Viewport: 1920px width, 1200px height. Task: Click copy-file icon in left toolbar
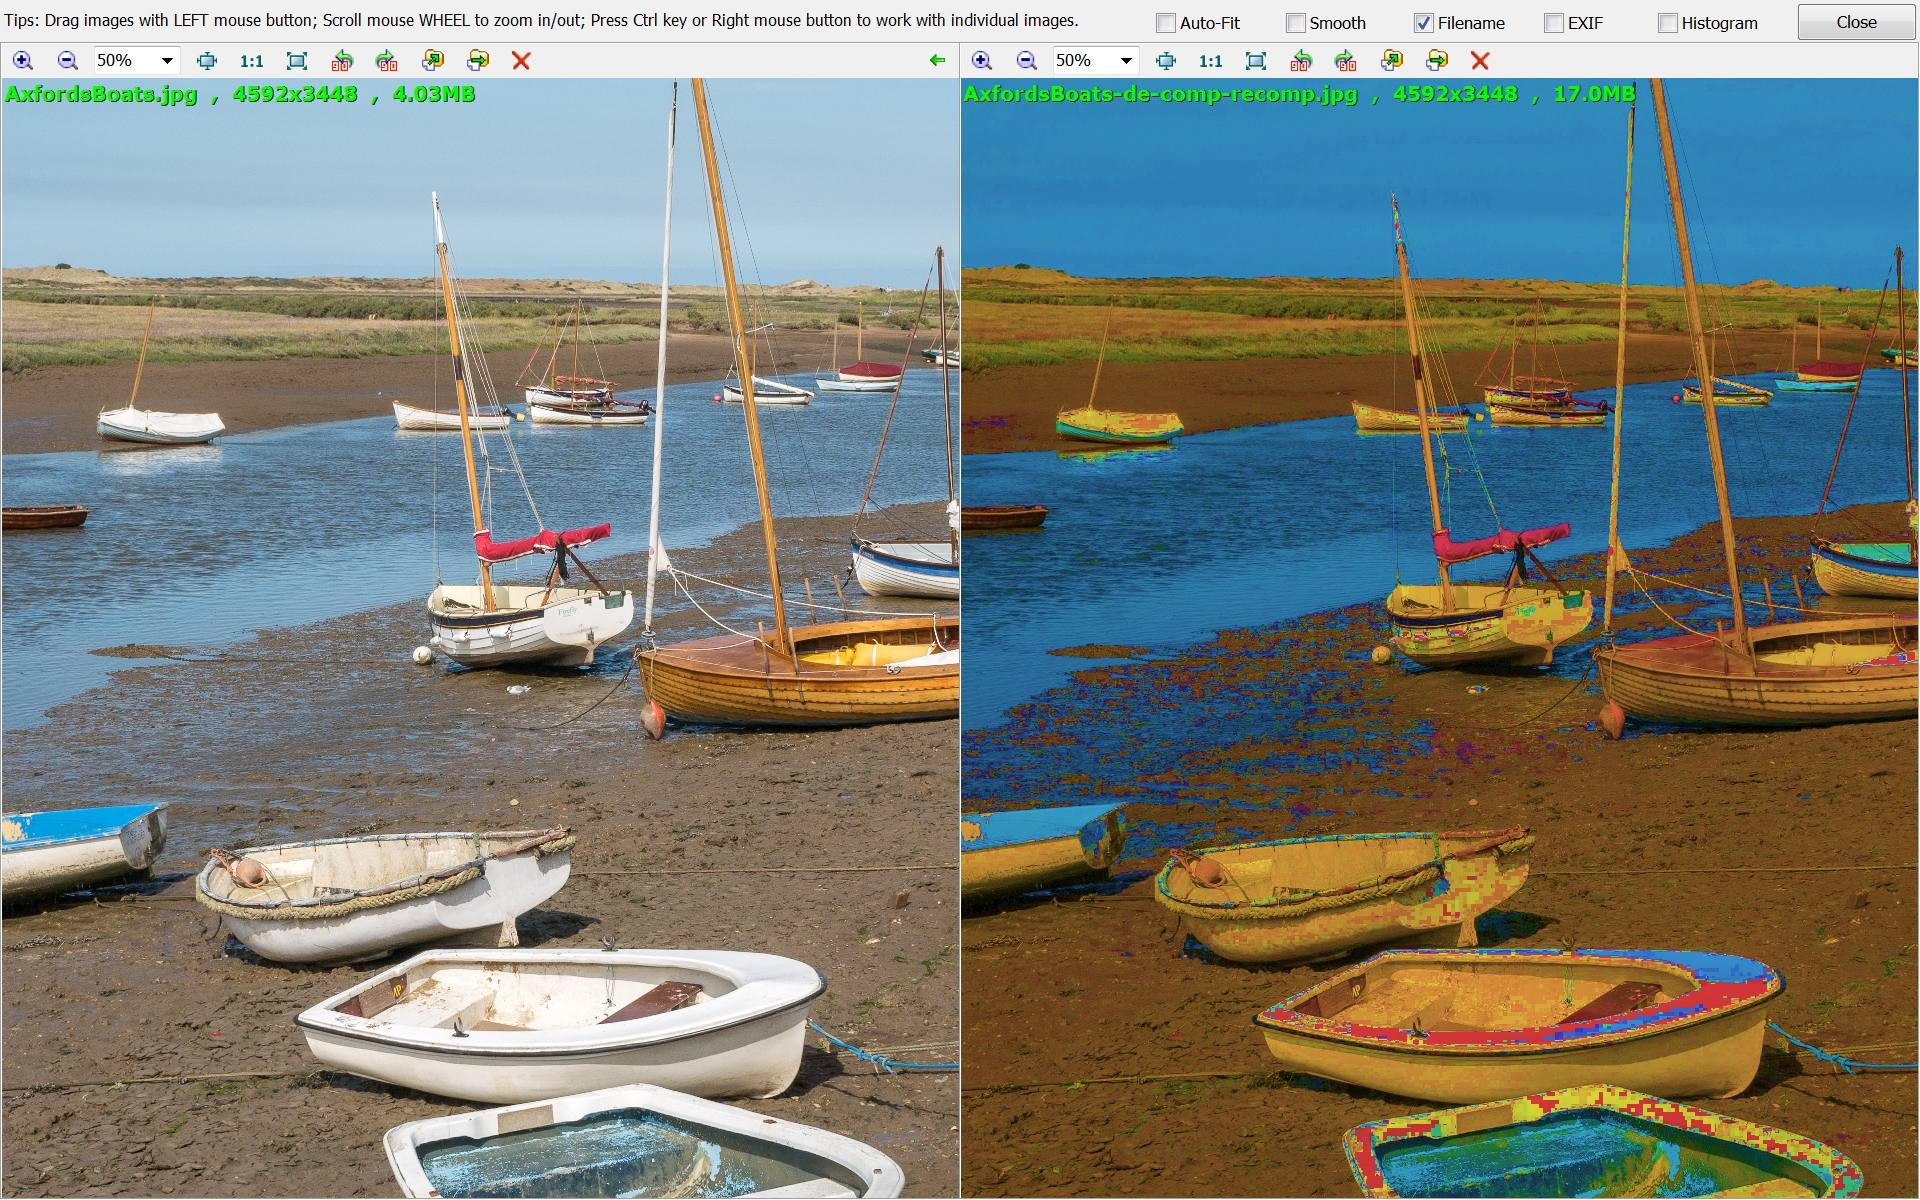[433, 61]
